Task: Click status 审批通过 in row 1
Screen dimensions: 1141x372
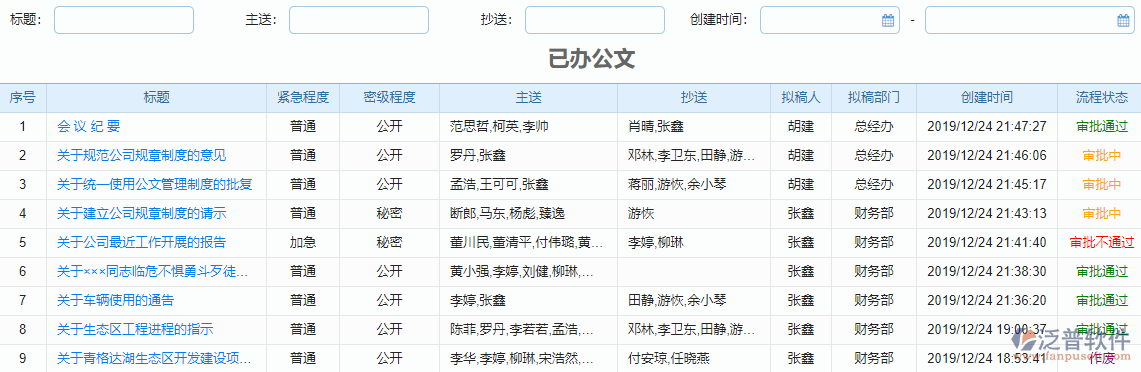Action: click(1102, 127)
